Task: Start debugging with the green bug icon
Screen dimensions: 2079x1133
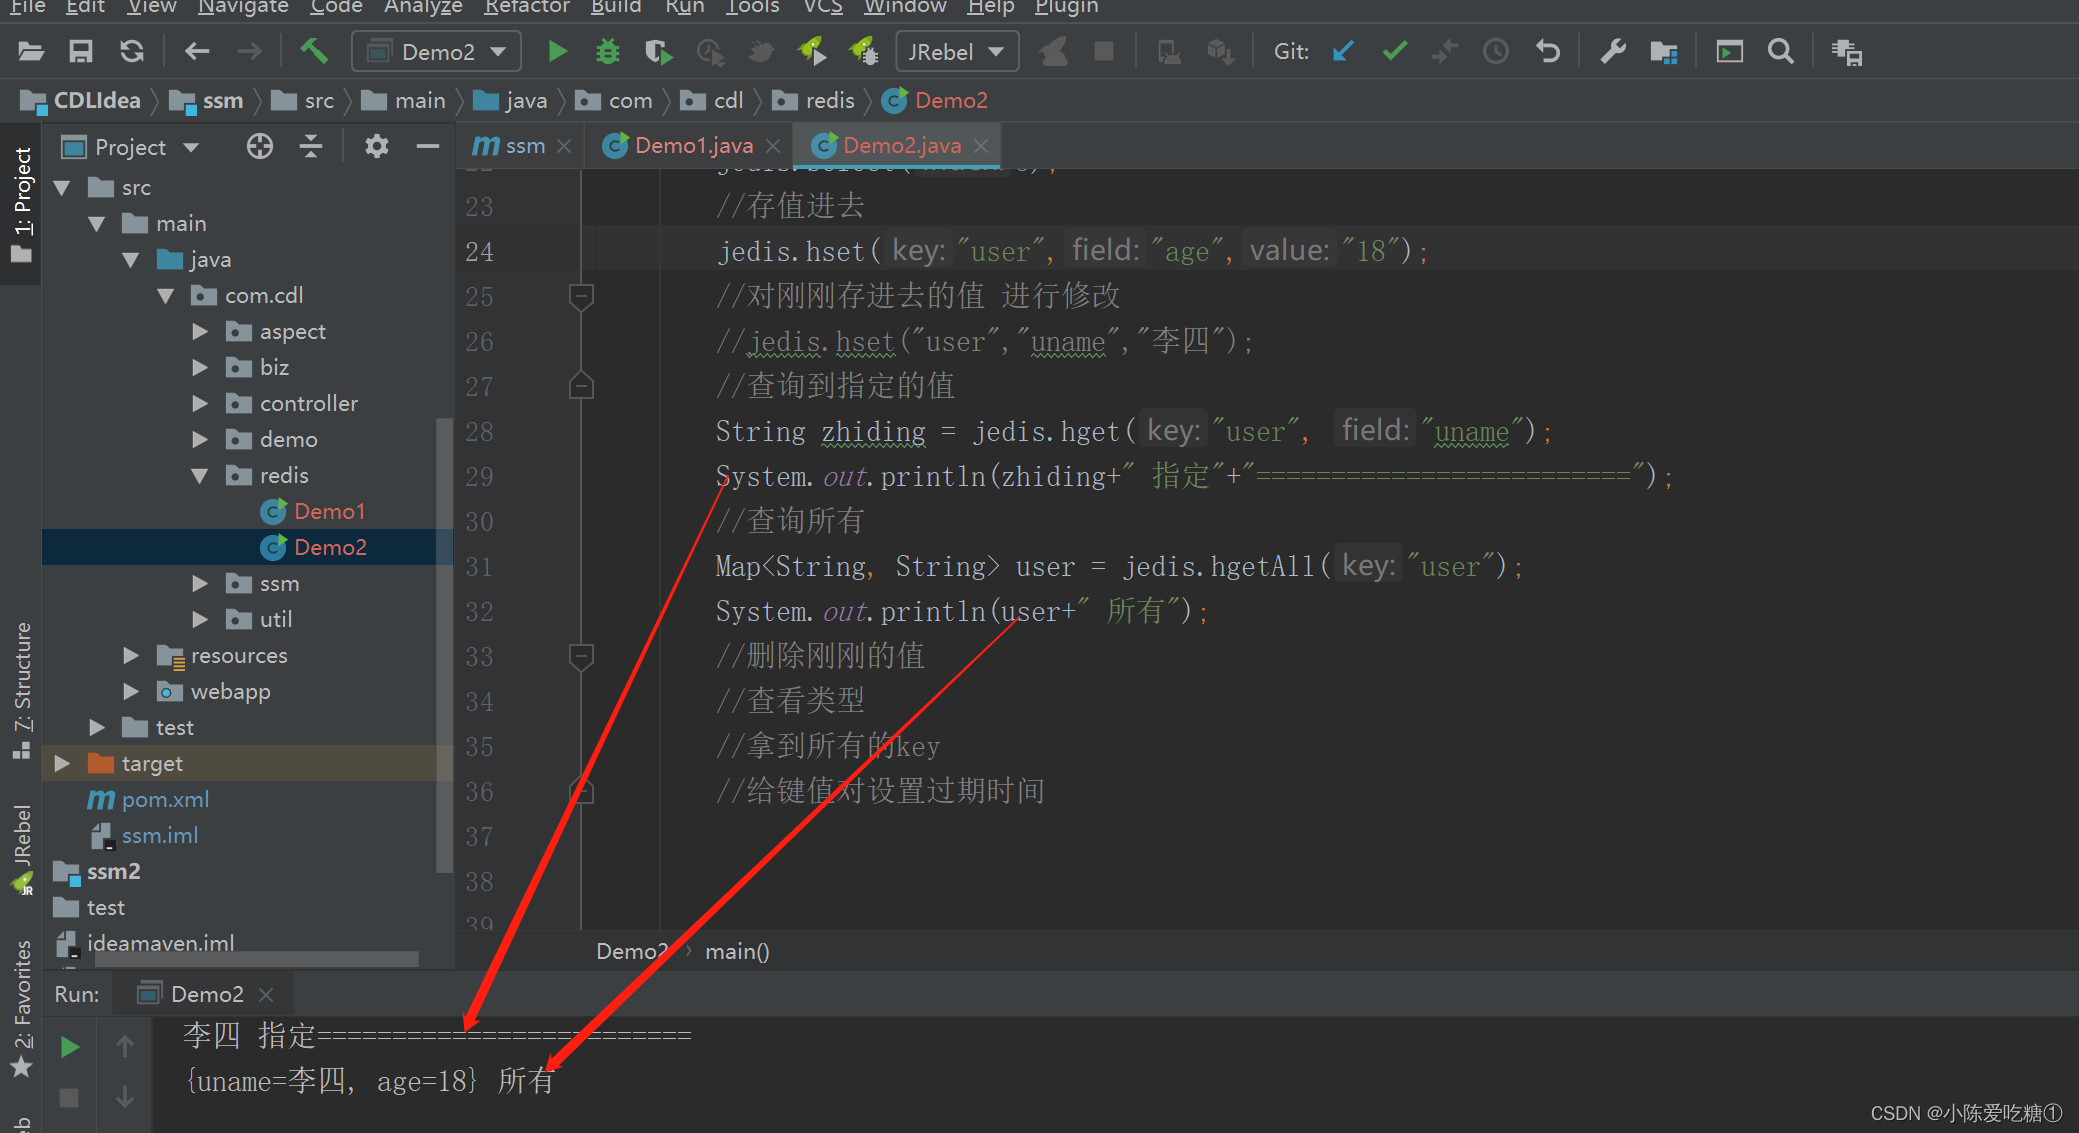Action: [607, 52]
